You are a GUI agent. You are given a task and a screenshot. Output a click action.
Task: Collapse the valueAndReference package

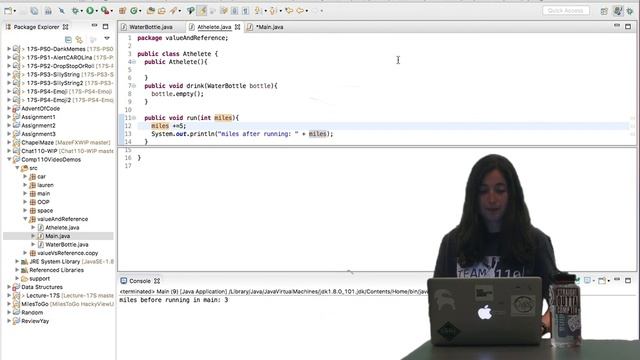click(25, 219)
